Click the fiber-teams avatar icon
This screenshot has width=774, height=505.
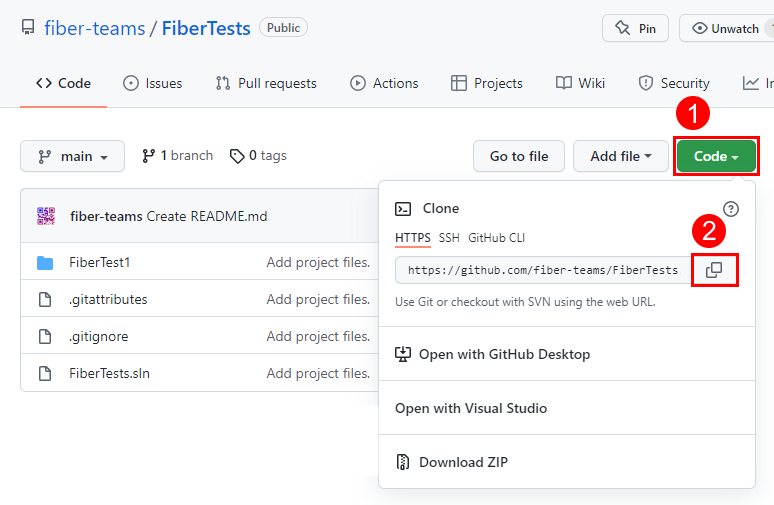point(46,216)
